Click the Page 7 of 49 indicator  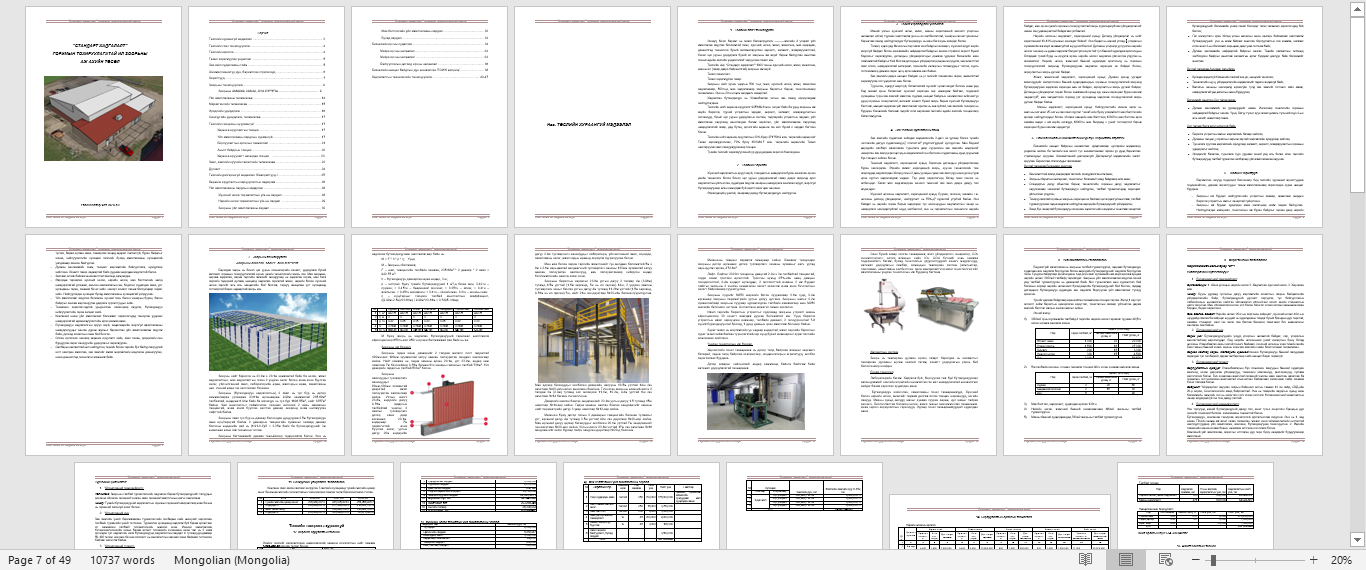pyautogui.click(x=40, y=560)
